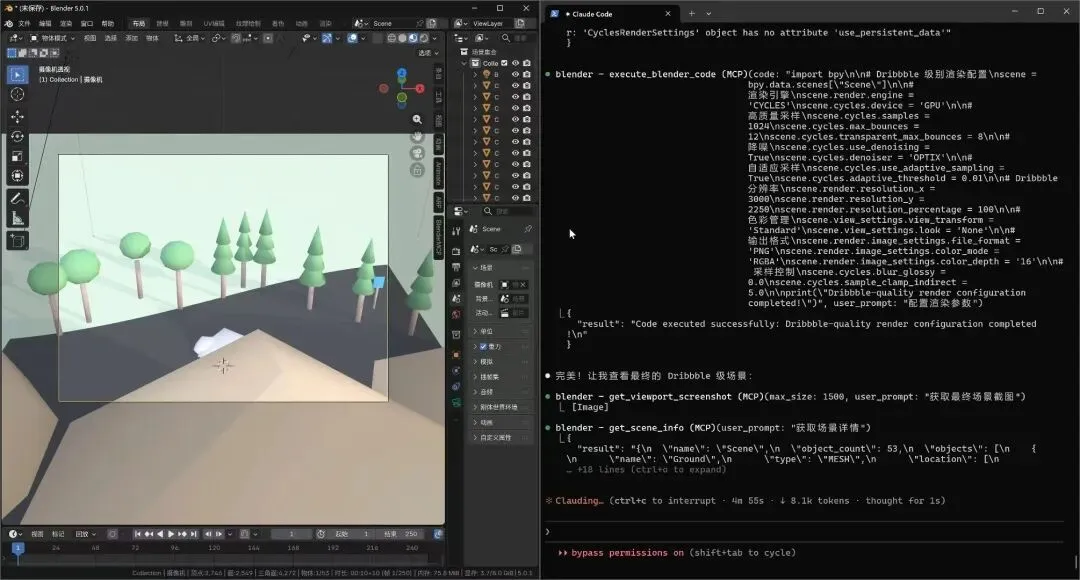This screenshot has height=580, width=1080.
Task: Select the Annotate tool
Action: coord(18,198)
